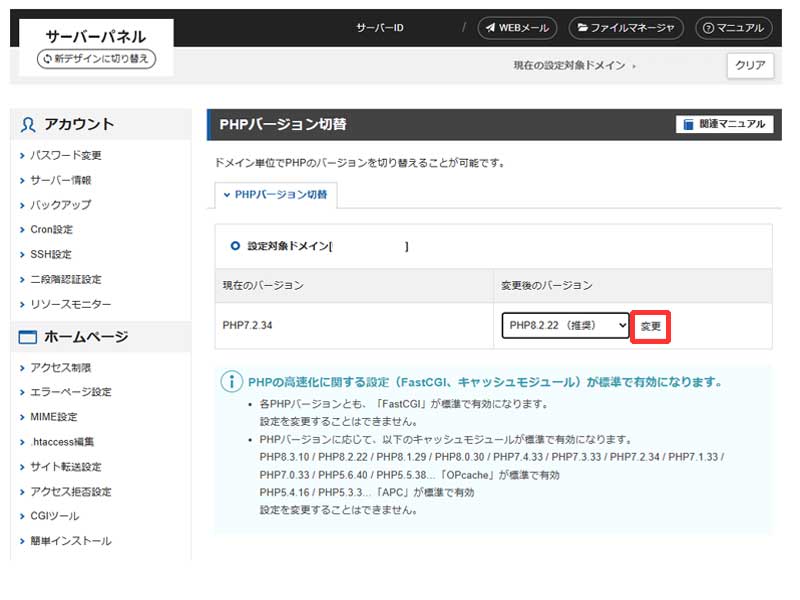Click the WEBメール button
The width and height of the screenshot is (800, 600).
tap(517, 28)
